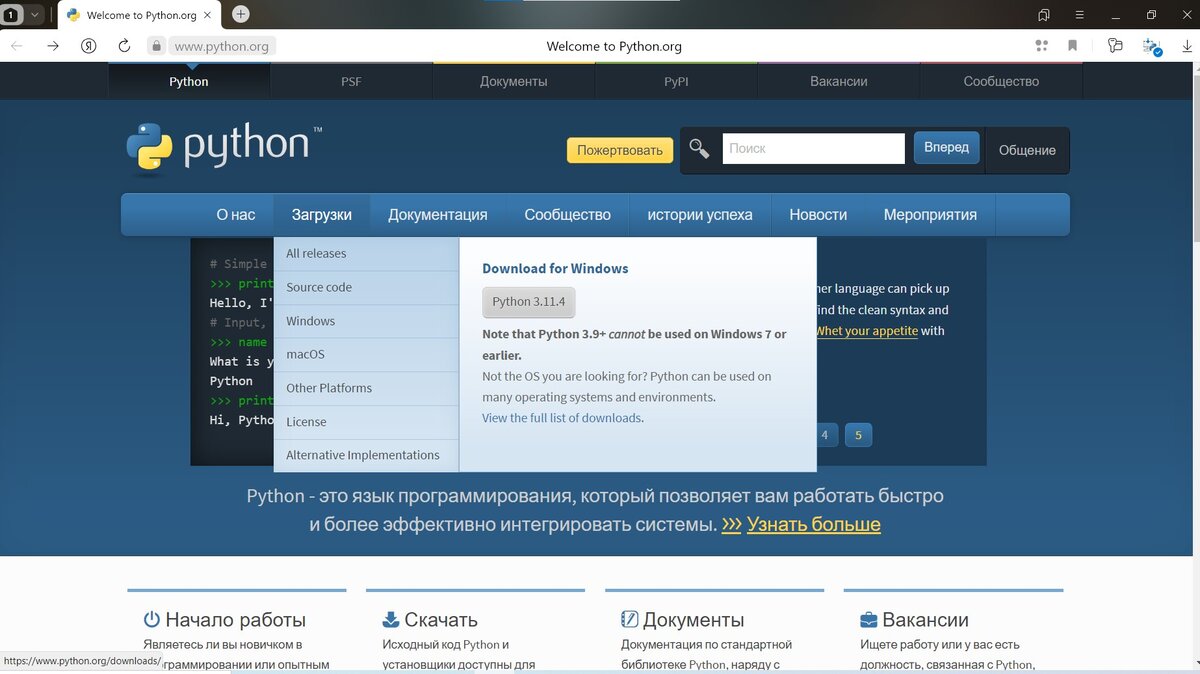The height and width of the screenshot is (674, 1200).
Task: Select the Документы top tab
Action: 514,81
